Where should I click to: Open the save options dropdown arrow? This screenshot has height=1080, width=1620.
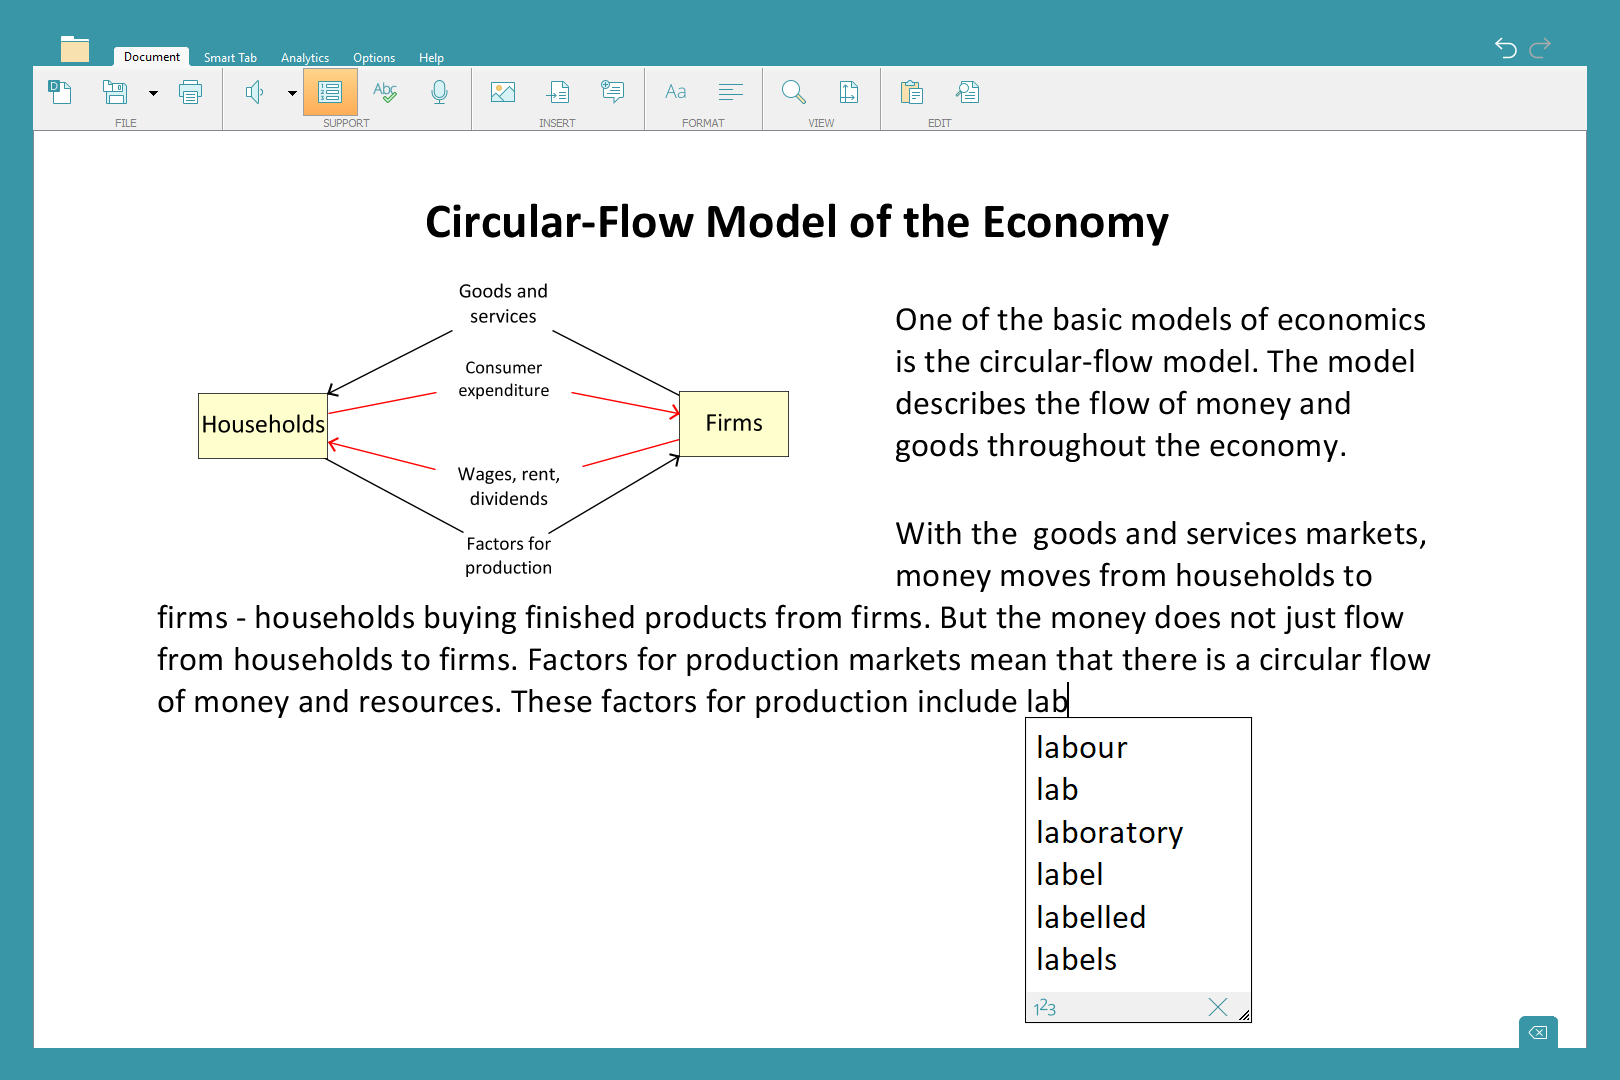coord(153,94)
